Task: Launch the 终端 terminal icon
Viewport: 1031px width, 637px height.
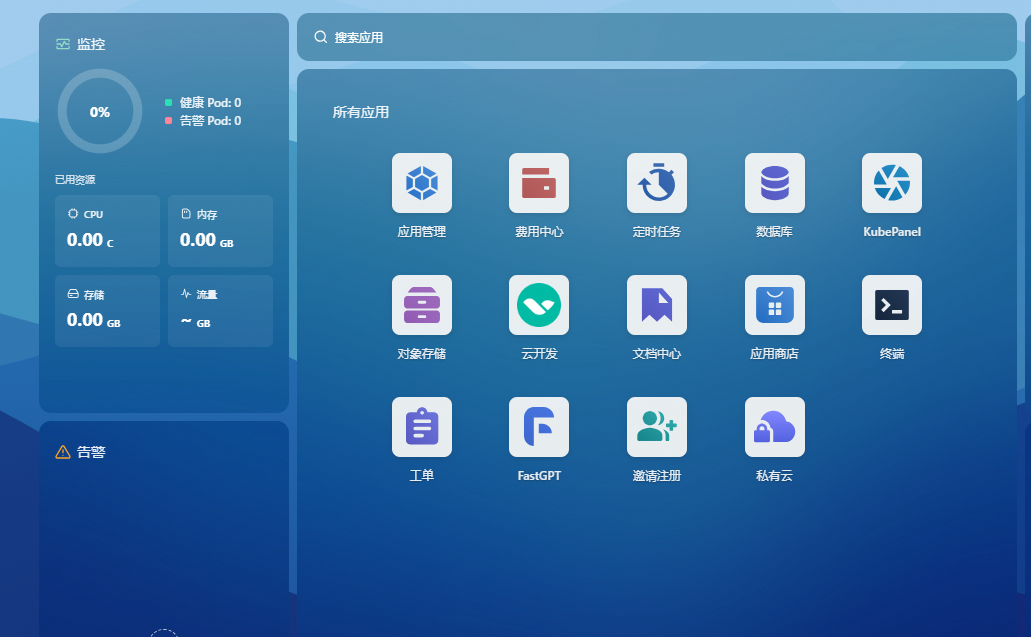Action: pyautogui.click(x=892, y=305)
